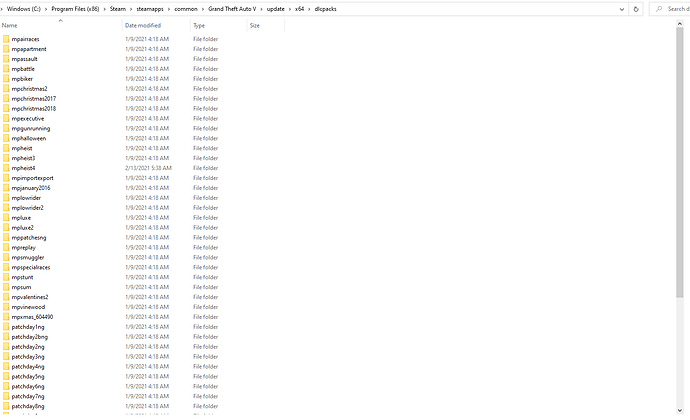Select the patchday2ng folder name
This screenshot has width=690, height=420.
click(28, 347)
